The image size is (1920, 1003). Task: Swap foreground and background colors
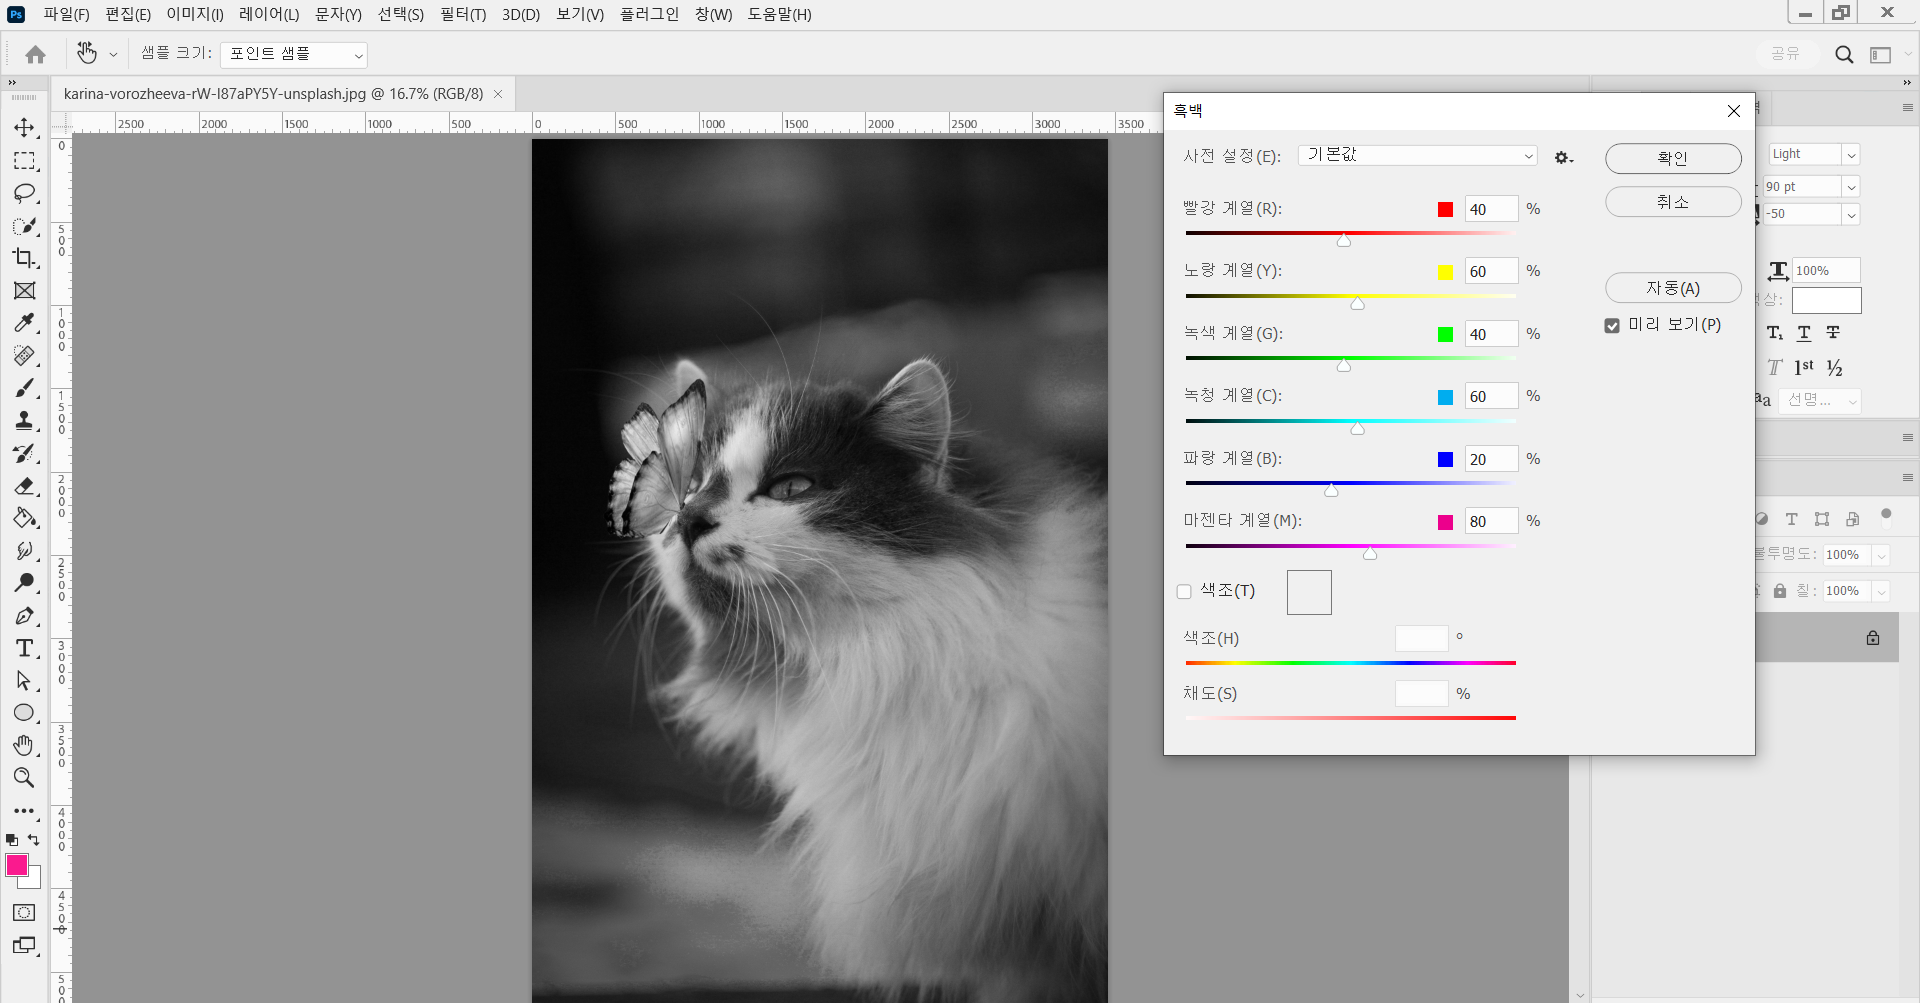(34, 840)
